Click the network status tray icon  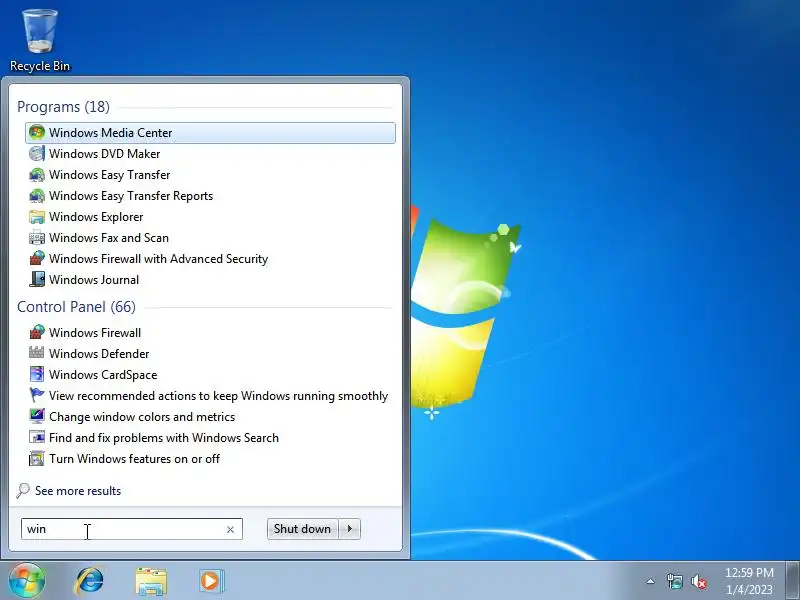674,581
